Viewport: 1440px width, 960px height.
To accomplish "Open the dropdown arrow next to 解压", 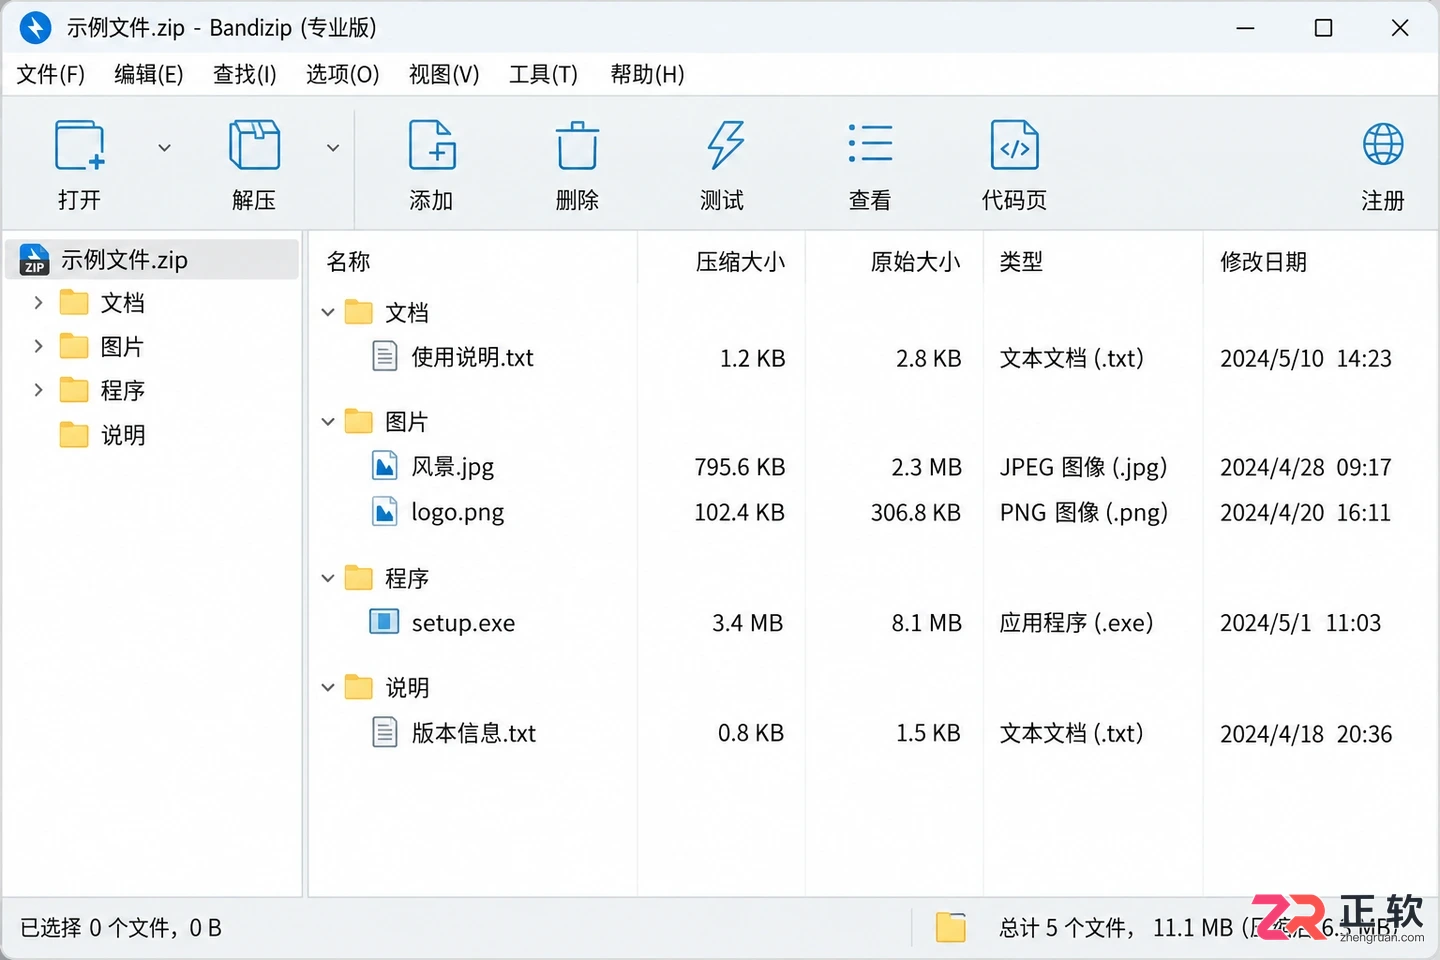I will point(333,148).
